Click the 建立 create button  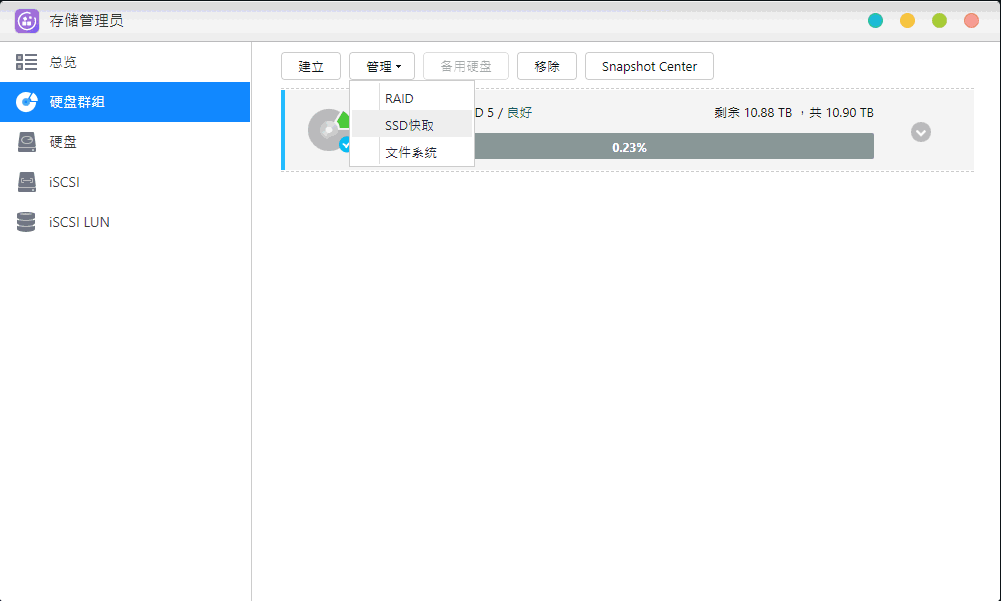(310, 66)
